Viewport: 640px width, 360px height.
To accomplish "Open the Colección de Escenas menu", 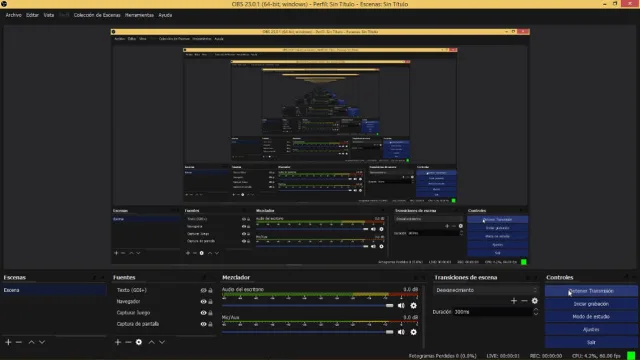I will pos(97,15).
